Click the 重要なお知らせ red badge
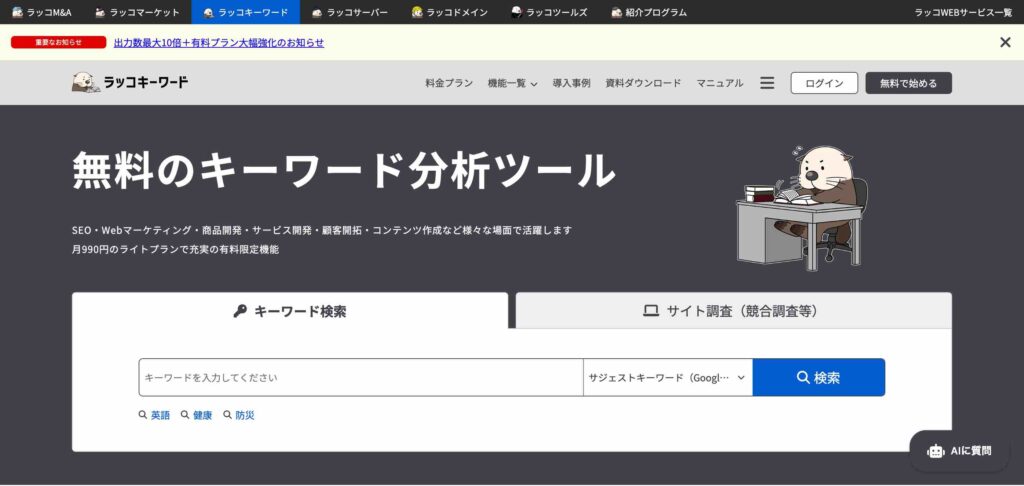The height and width of the screenshot is (486, 1024). (x=58, y=42)
